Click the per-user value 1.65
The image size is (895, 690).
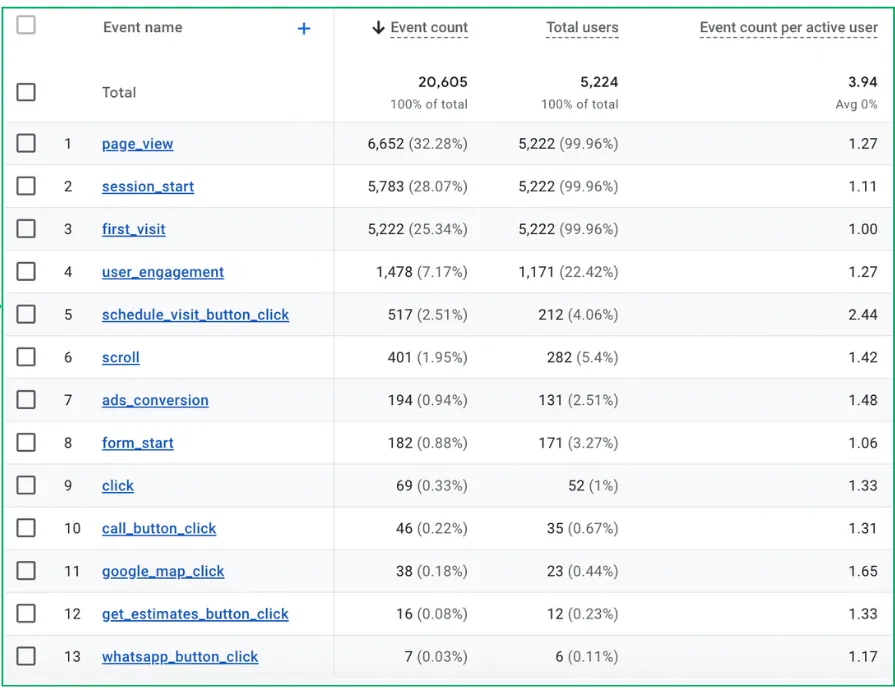pyautogui.click(x=862, y=572)
